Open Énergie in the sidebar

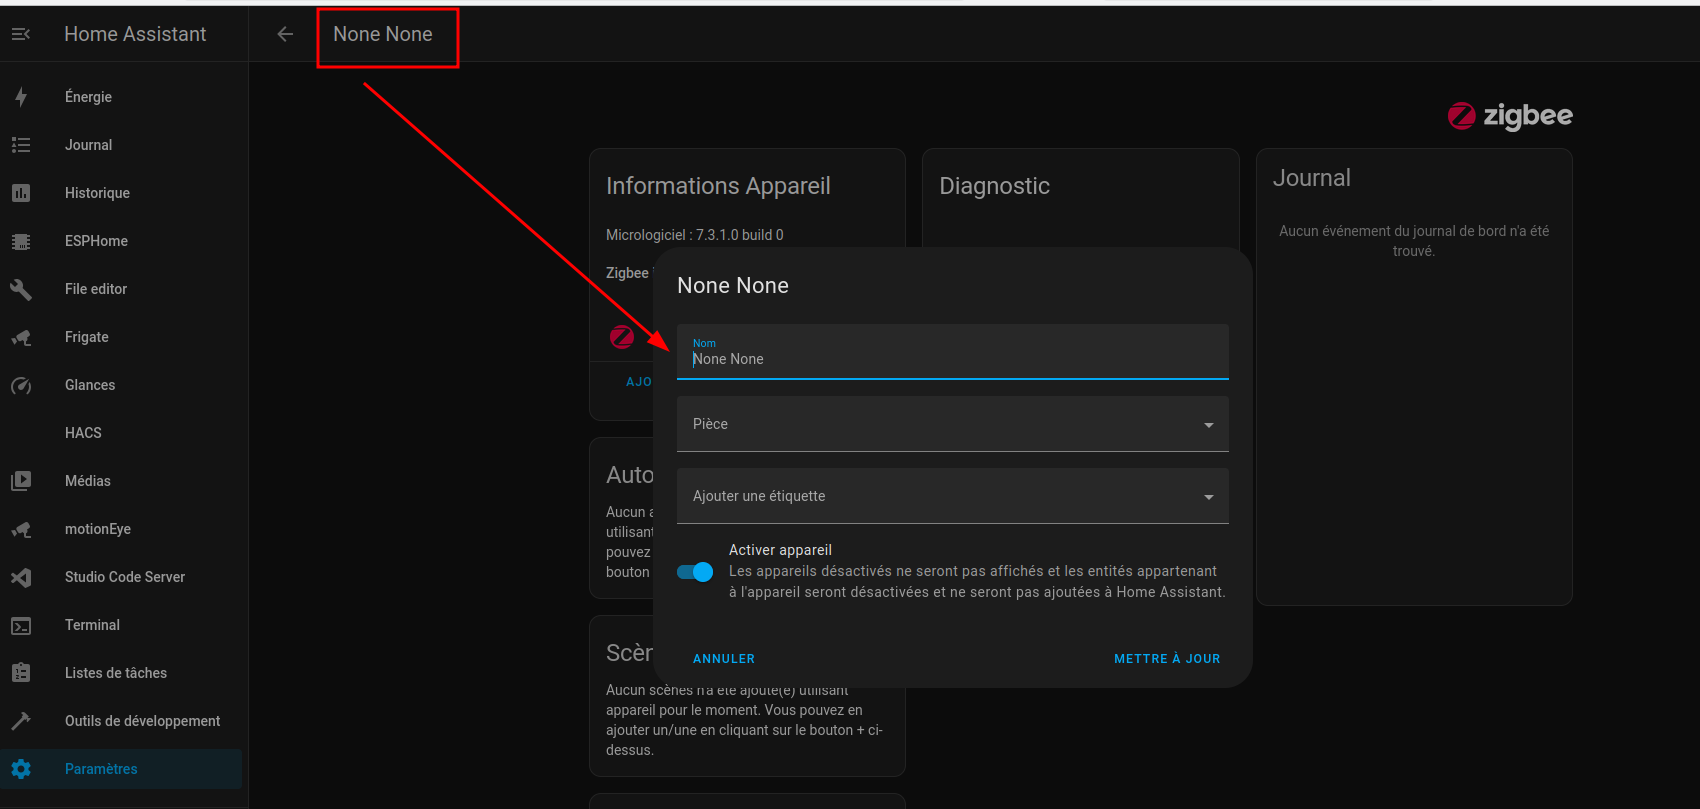coord(121,97)
